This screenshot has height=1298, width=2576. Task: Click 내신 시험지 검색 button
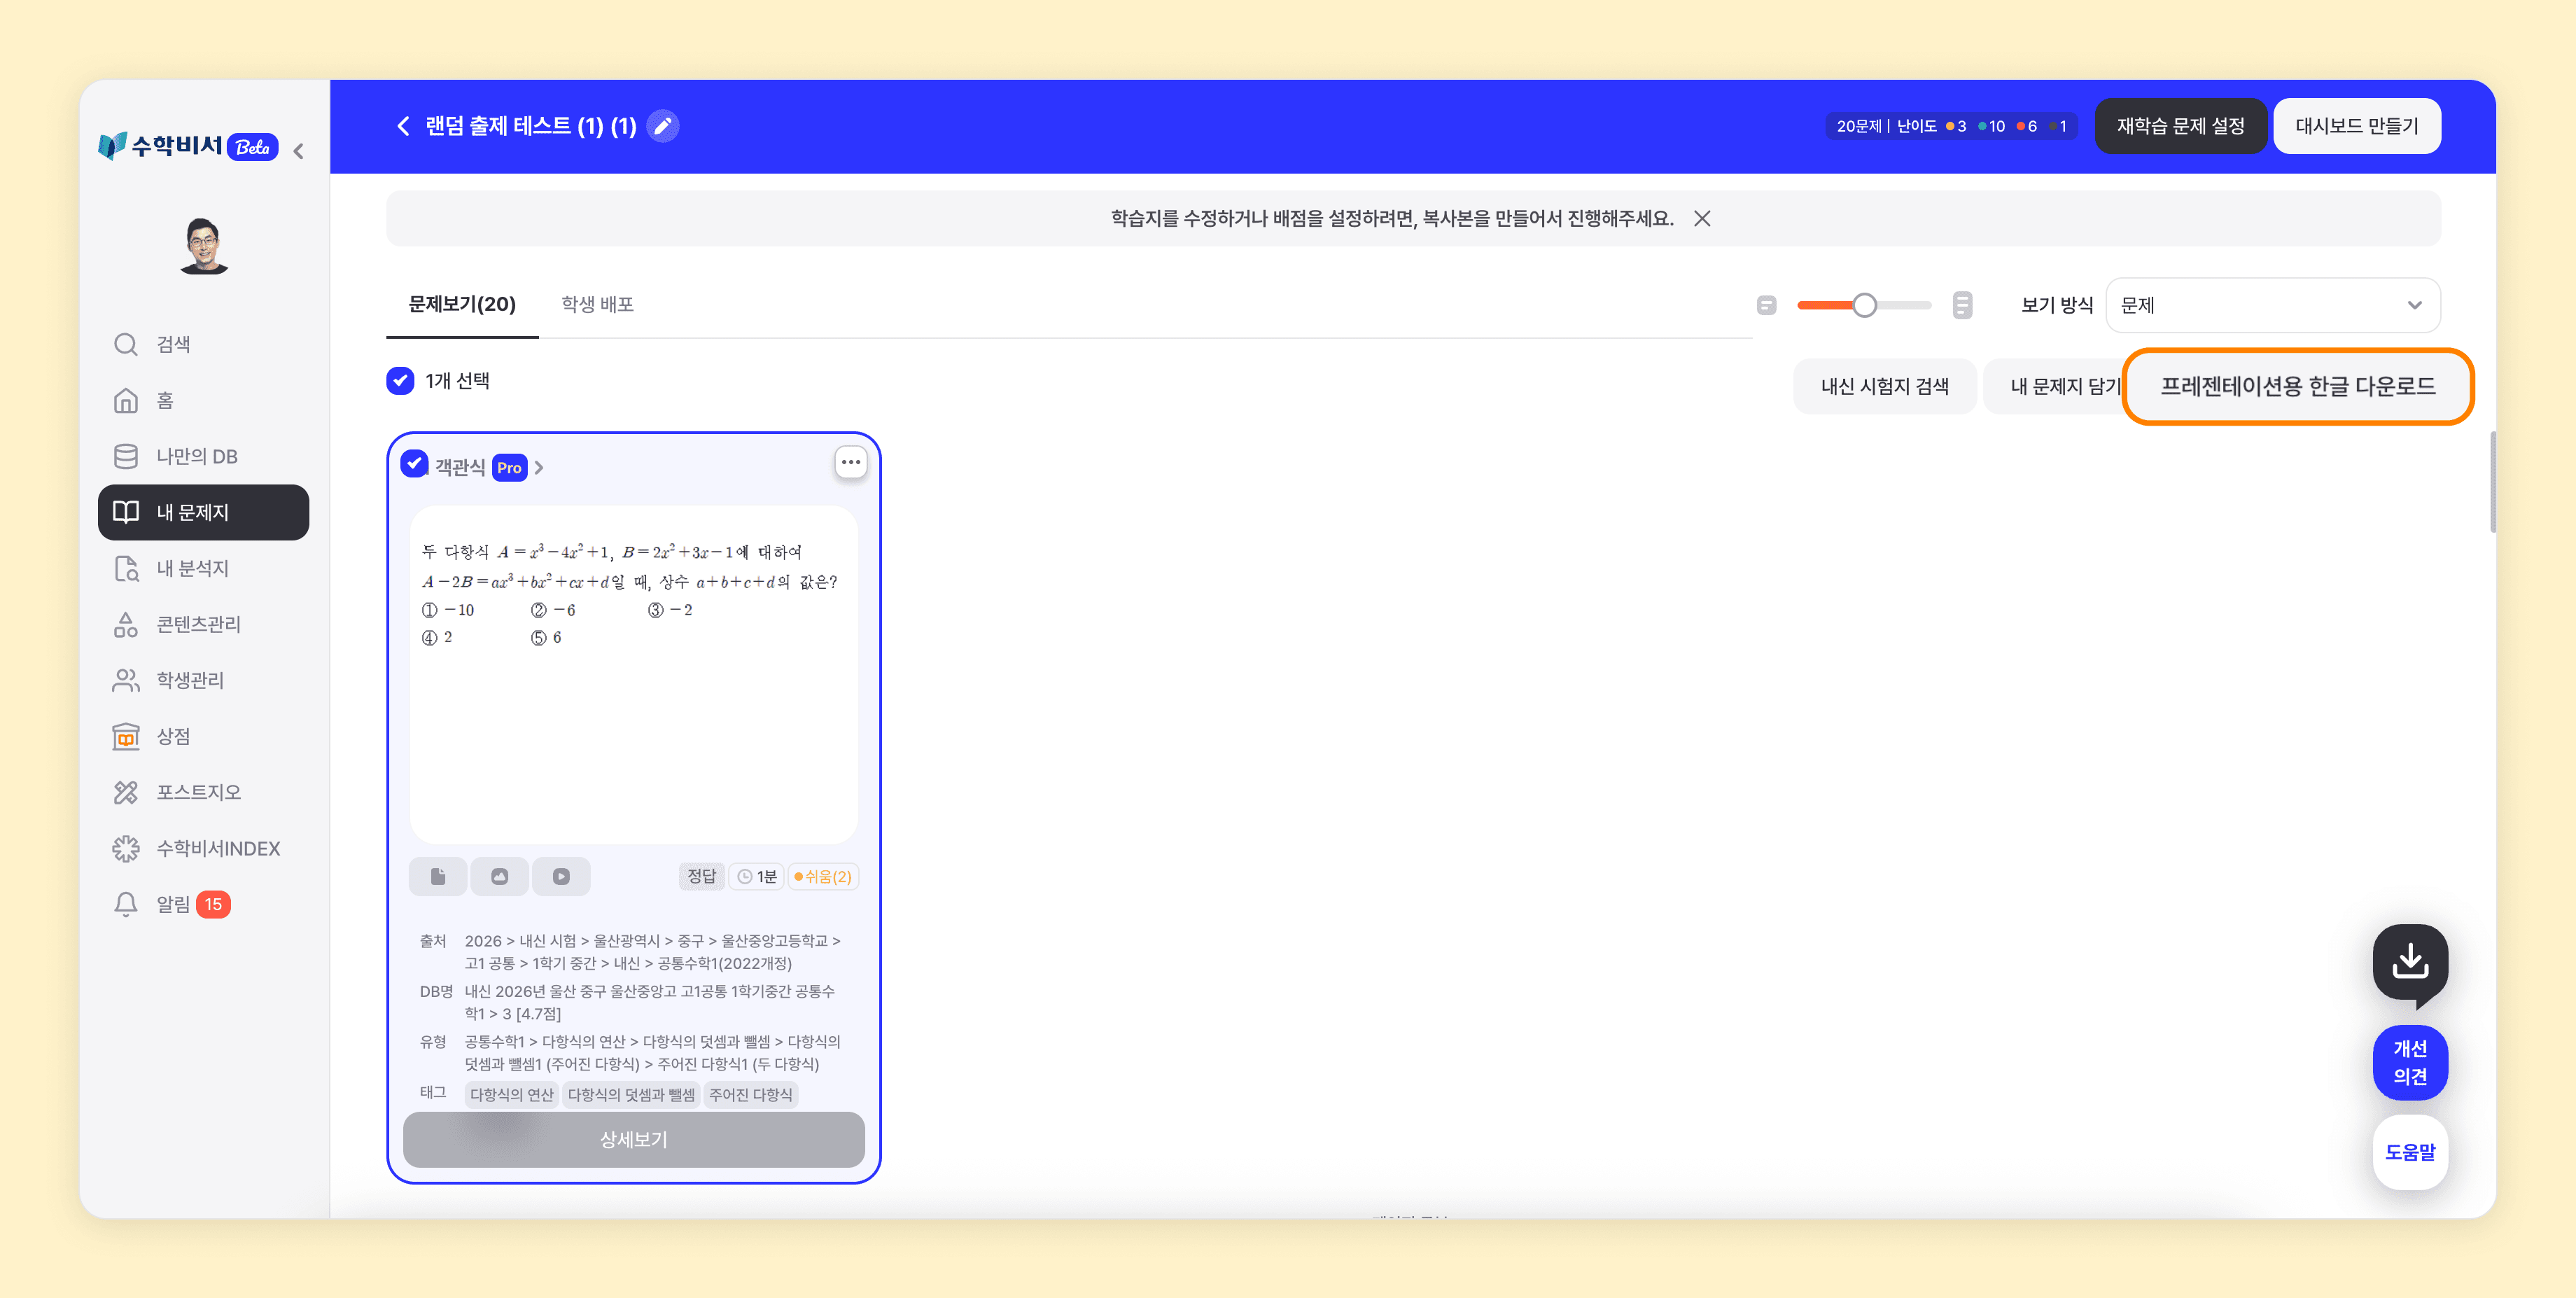click(x=1884, y=386)
